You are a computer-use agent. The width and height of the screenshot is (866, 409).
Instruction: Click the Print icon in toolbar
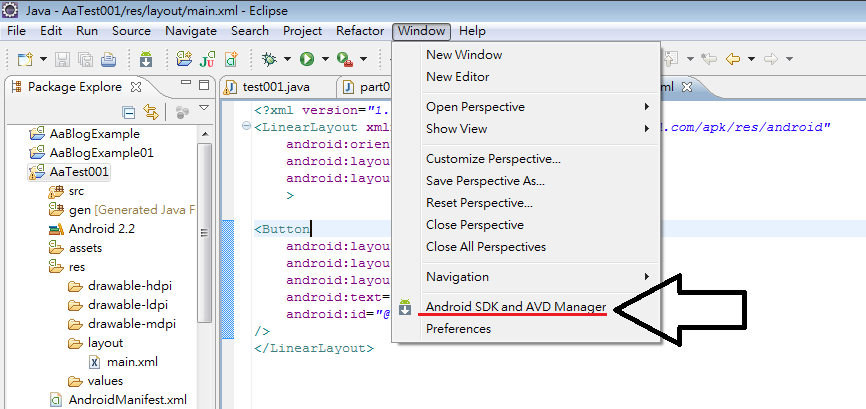[108, 59]
